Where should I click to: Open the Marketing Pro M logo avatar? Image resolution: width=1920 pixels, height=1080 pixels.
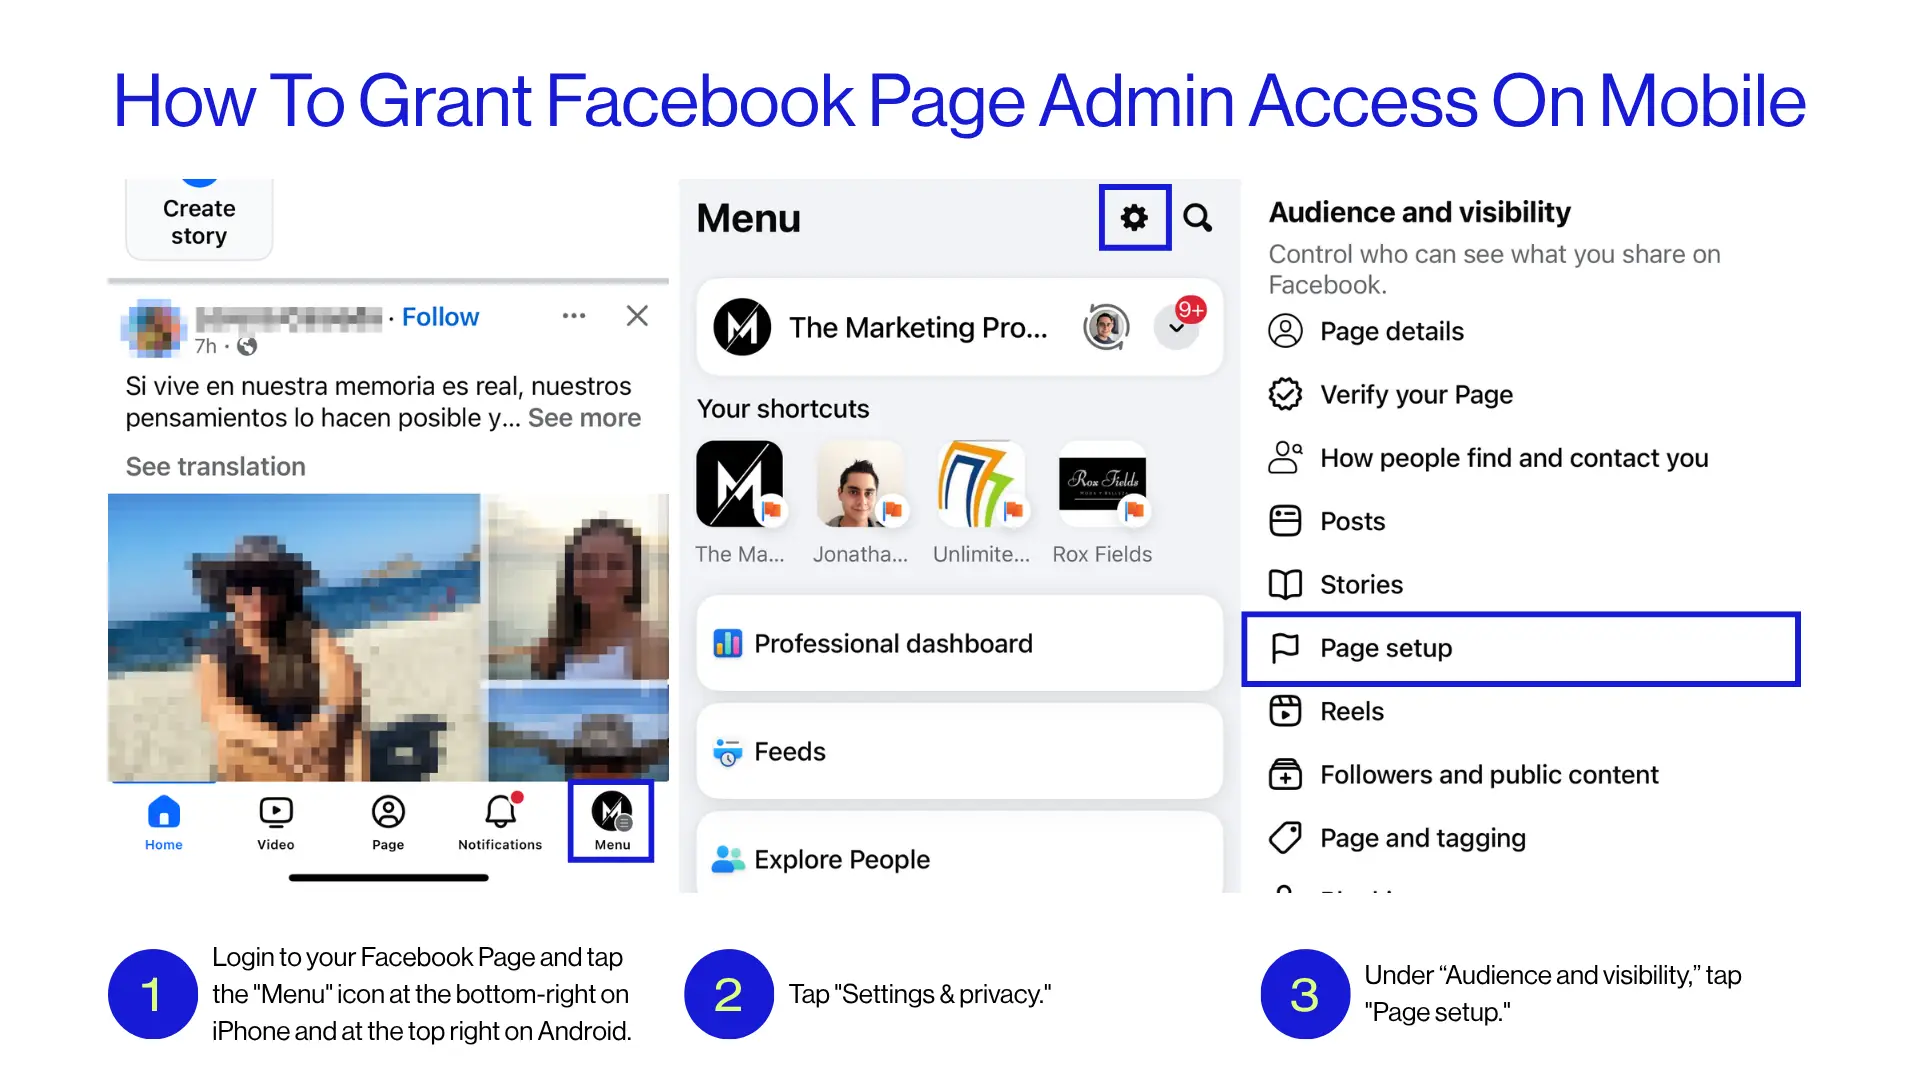(x=742, y=327)
